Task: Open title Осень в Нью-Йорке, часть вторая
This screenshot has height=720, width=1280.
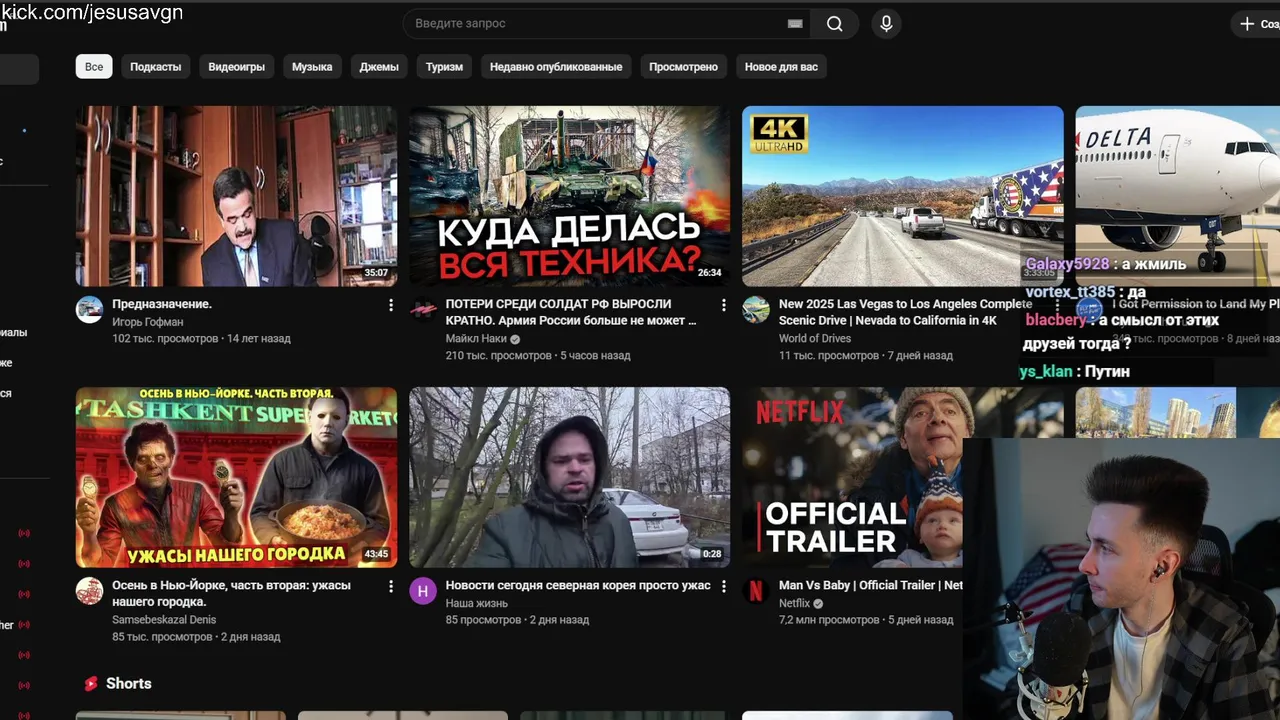Action: [x=231, y=594]
